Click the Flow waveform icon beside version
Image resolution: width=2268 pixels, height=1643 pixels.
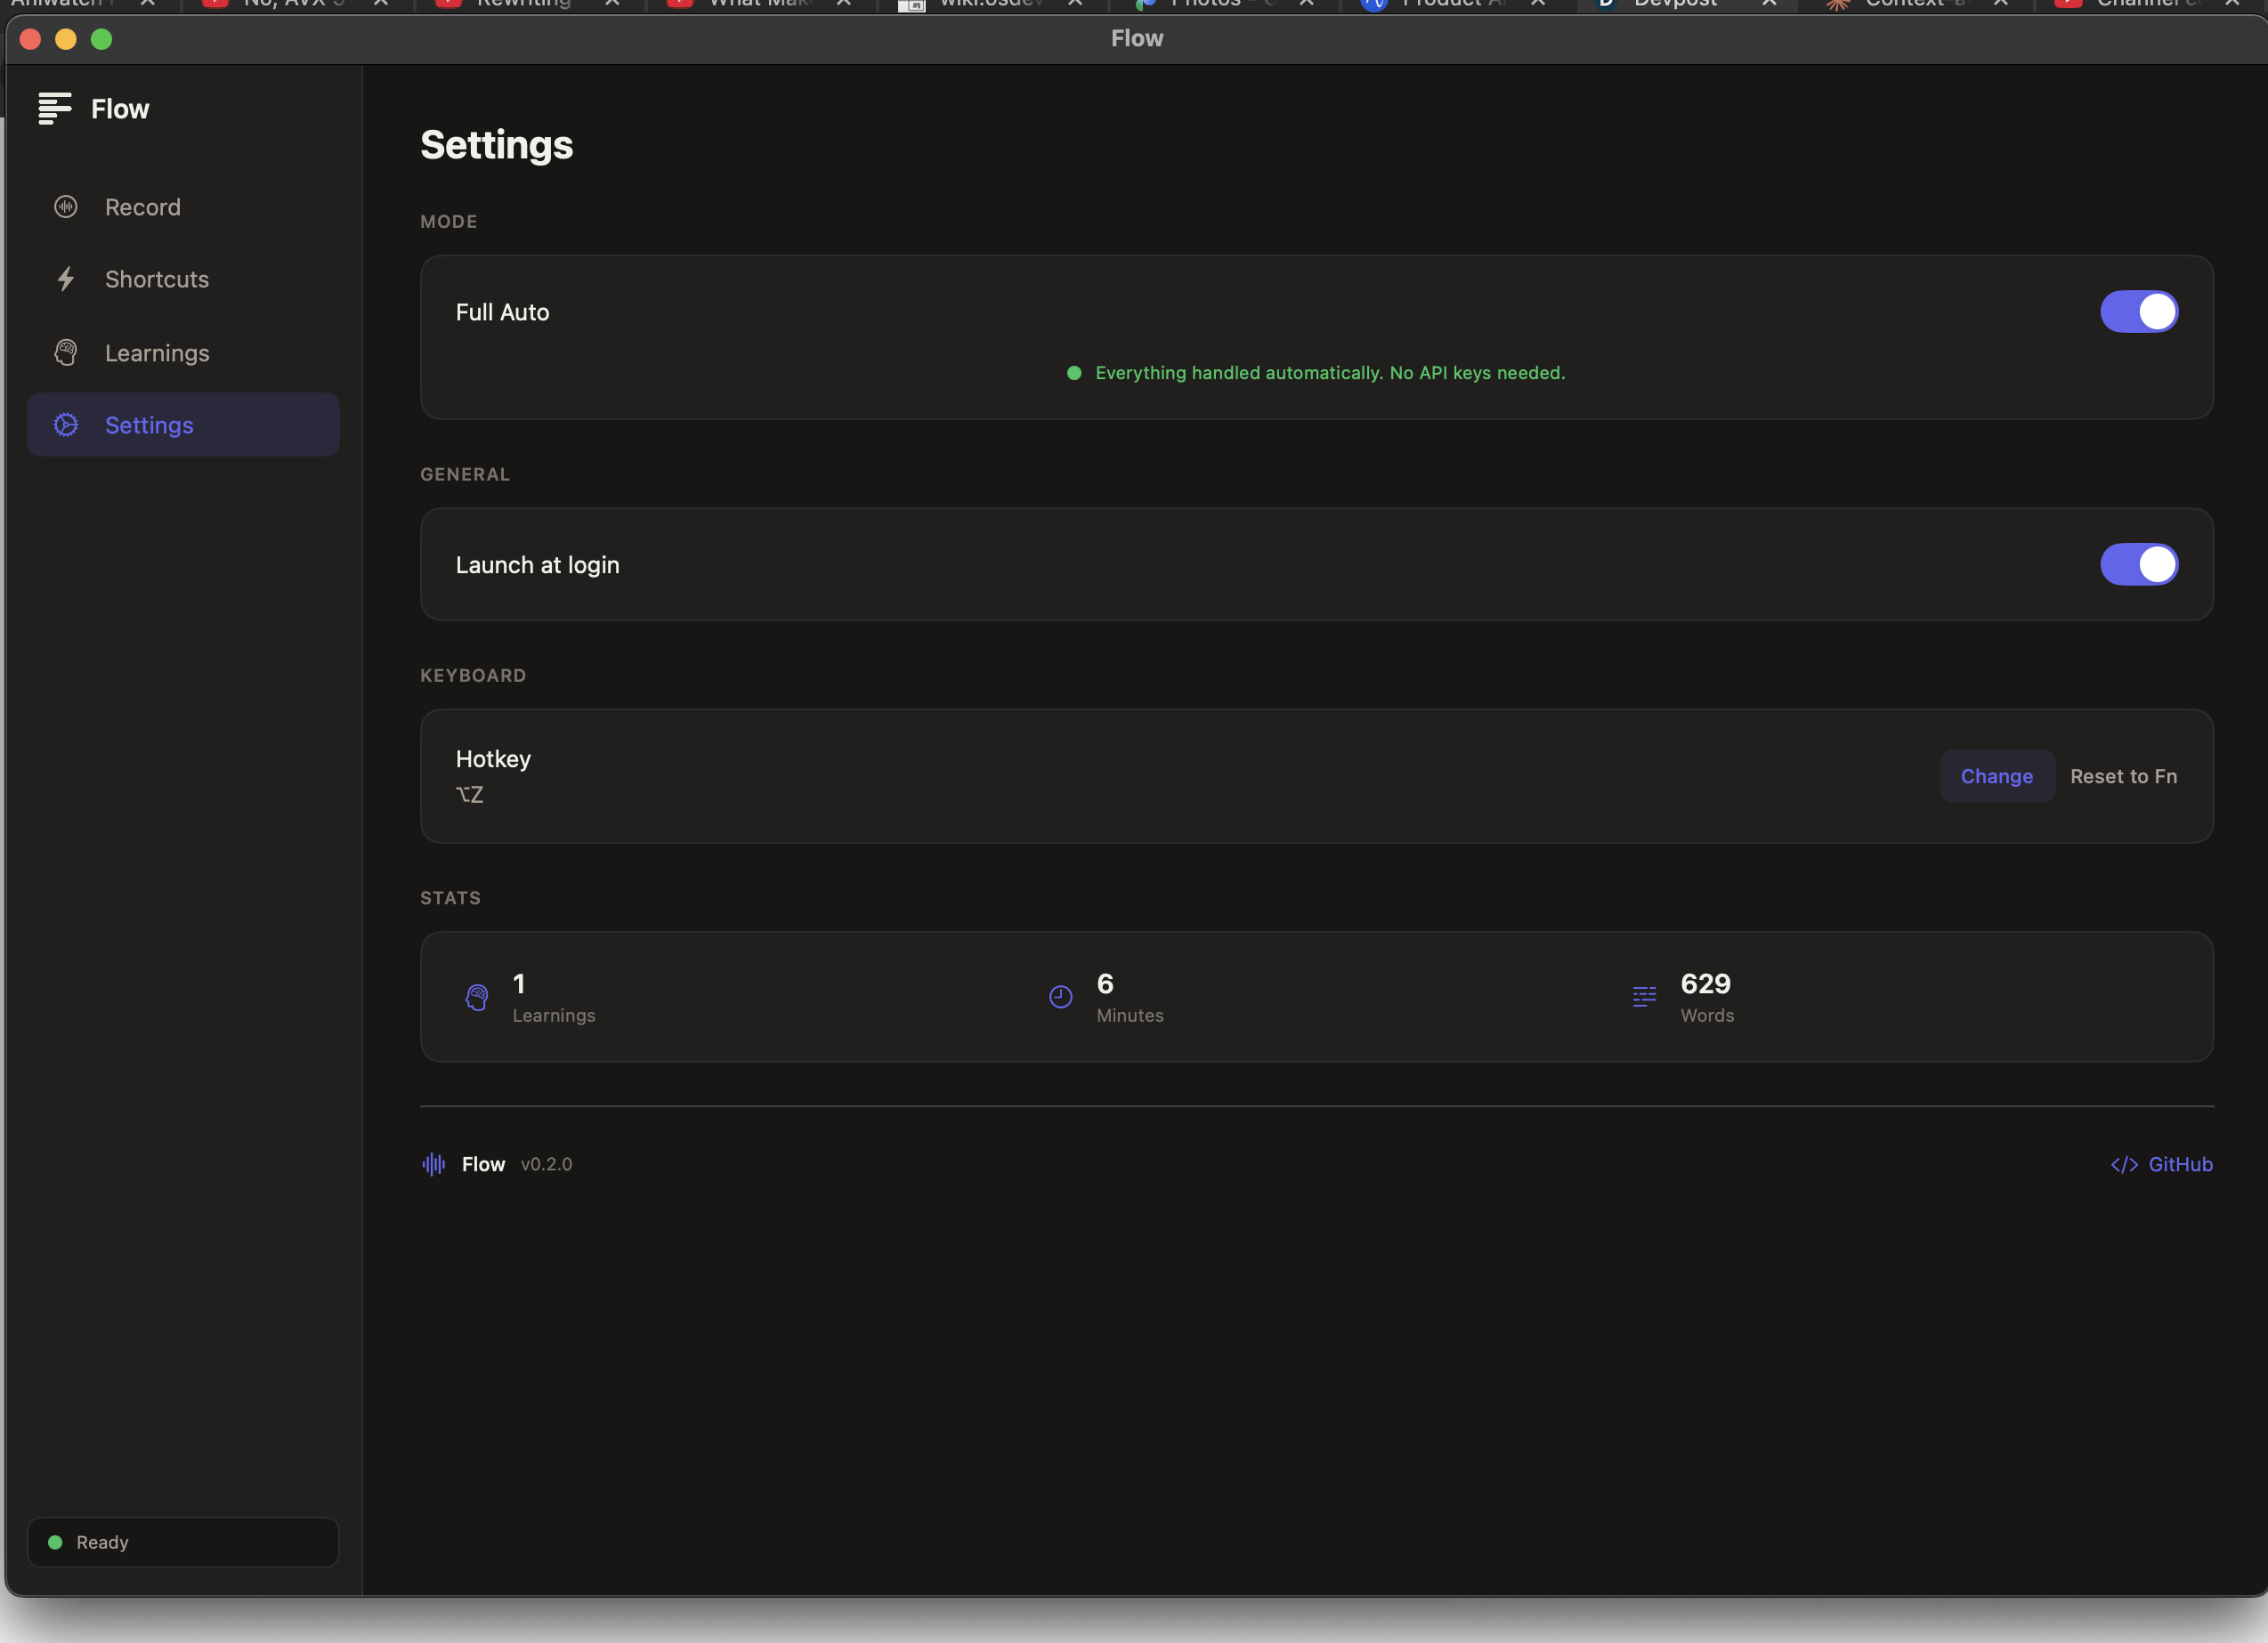434,1164
